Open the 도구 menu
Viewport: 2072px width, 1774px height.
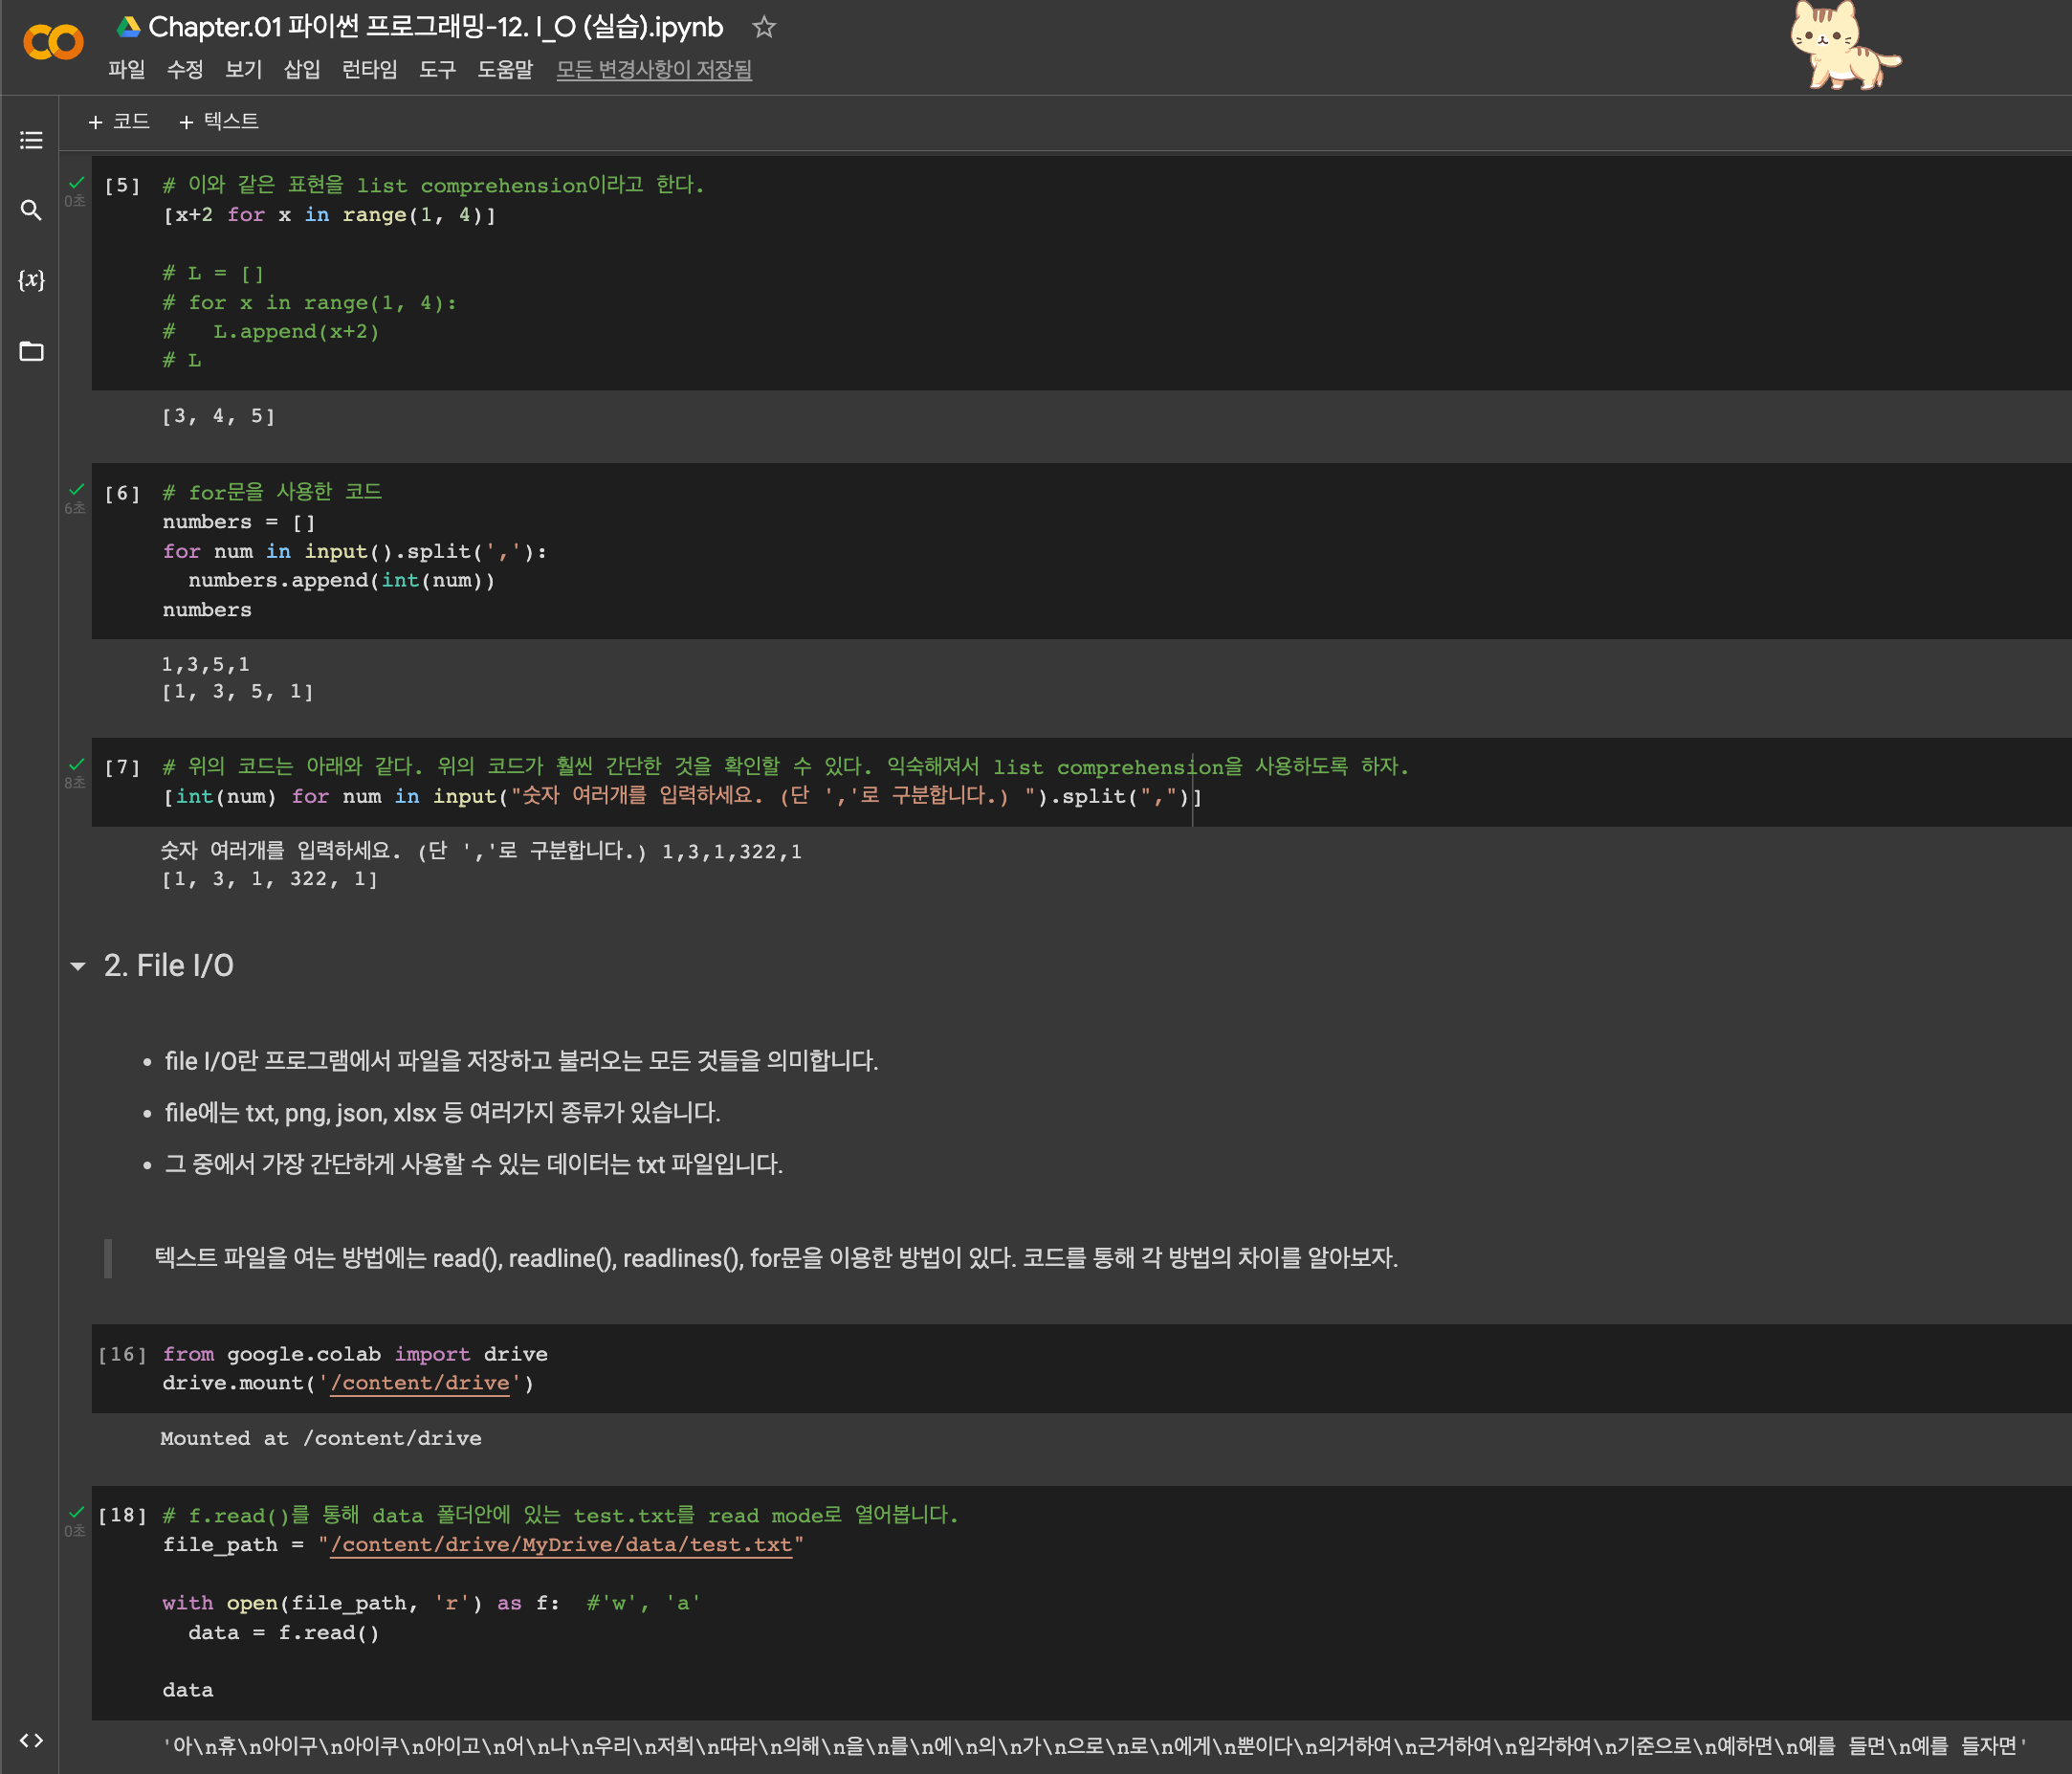[437, 70]
